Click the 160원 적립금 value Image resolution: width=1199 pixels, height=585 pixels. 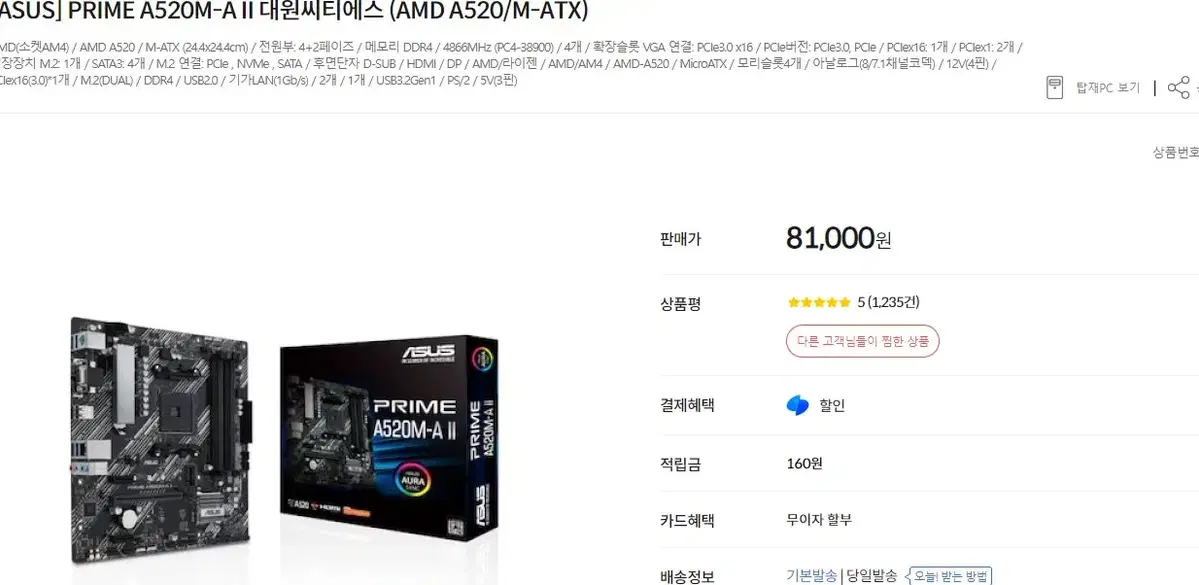(804, 463)
